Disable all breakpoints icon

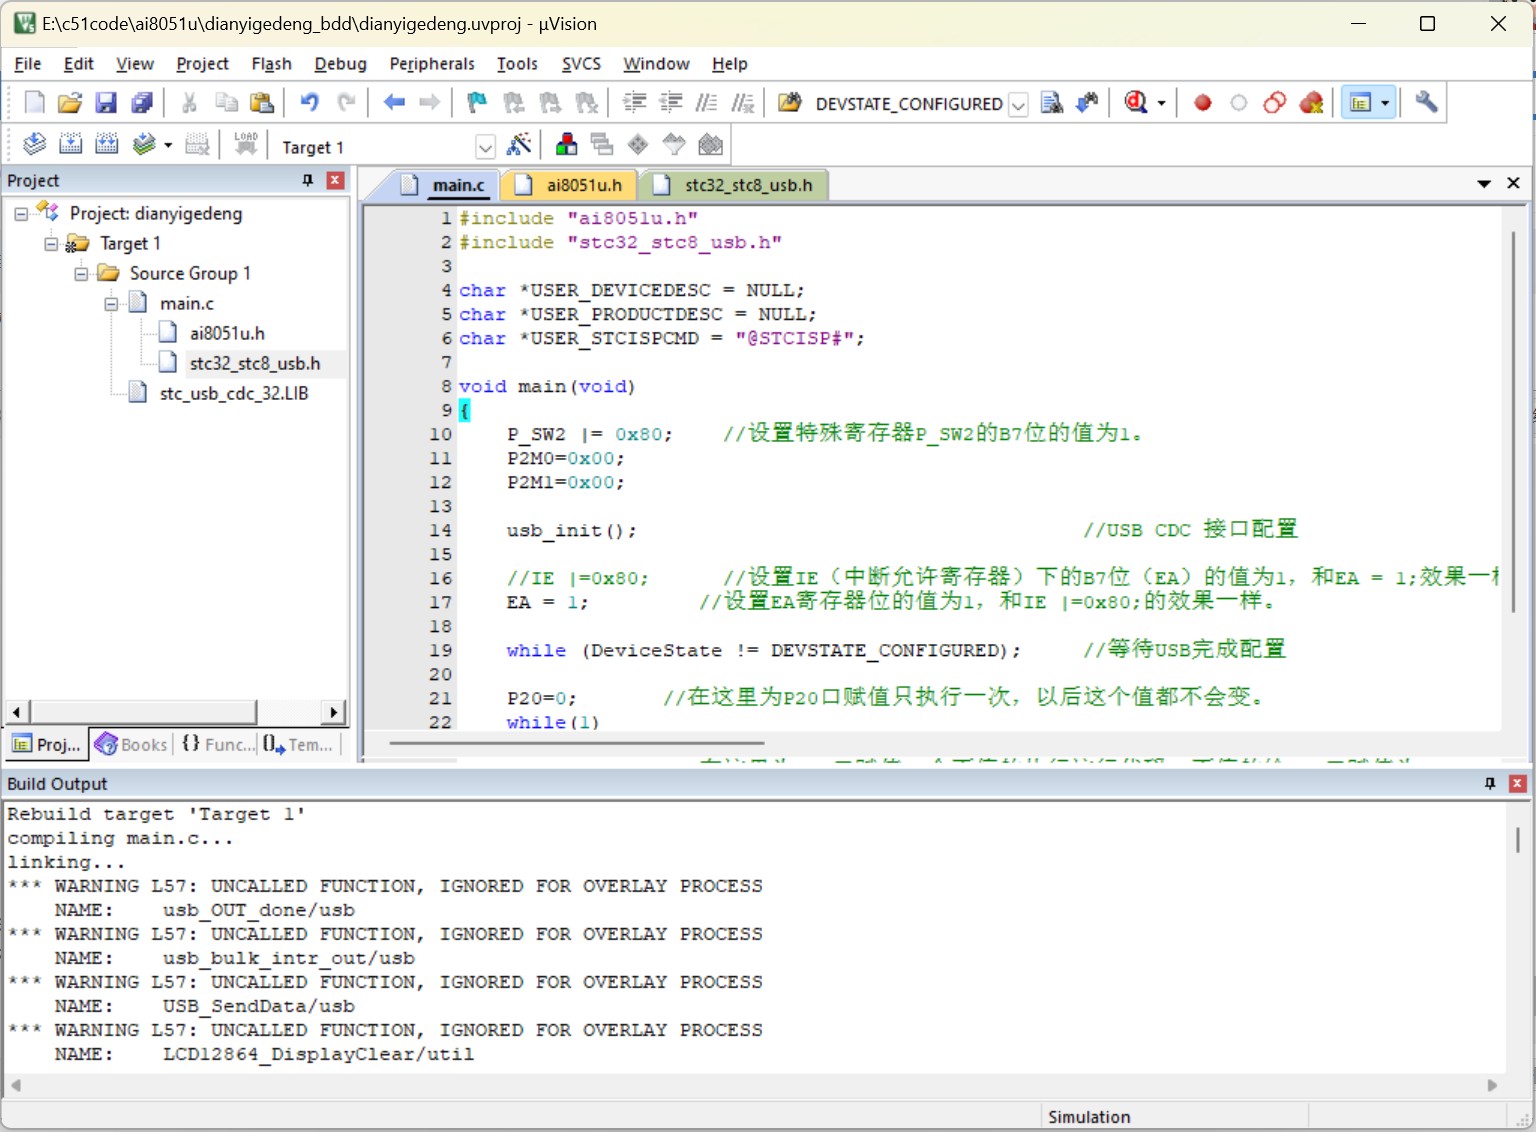(1275, 102)
